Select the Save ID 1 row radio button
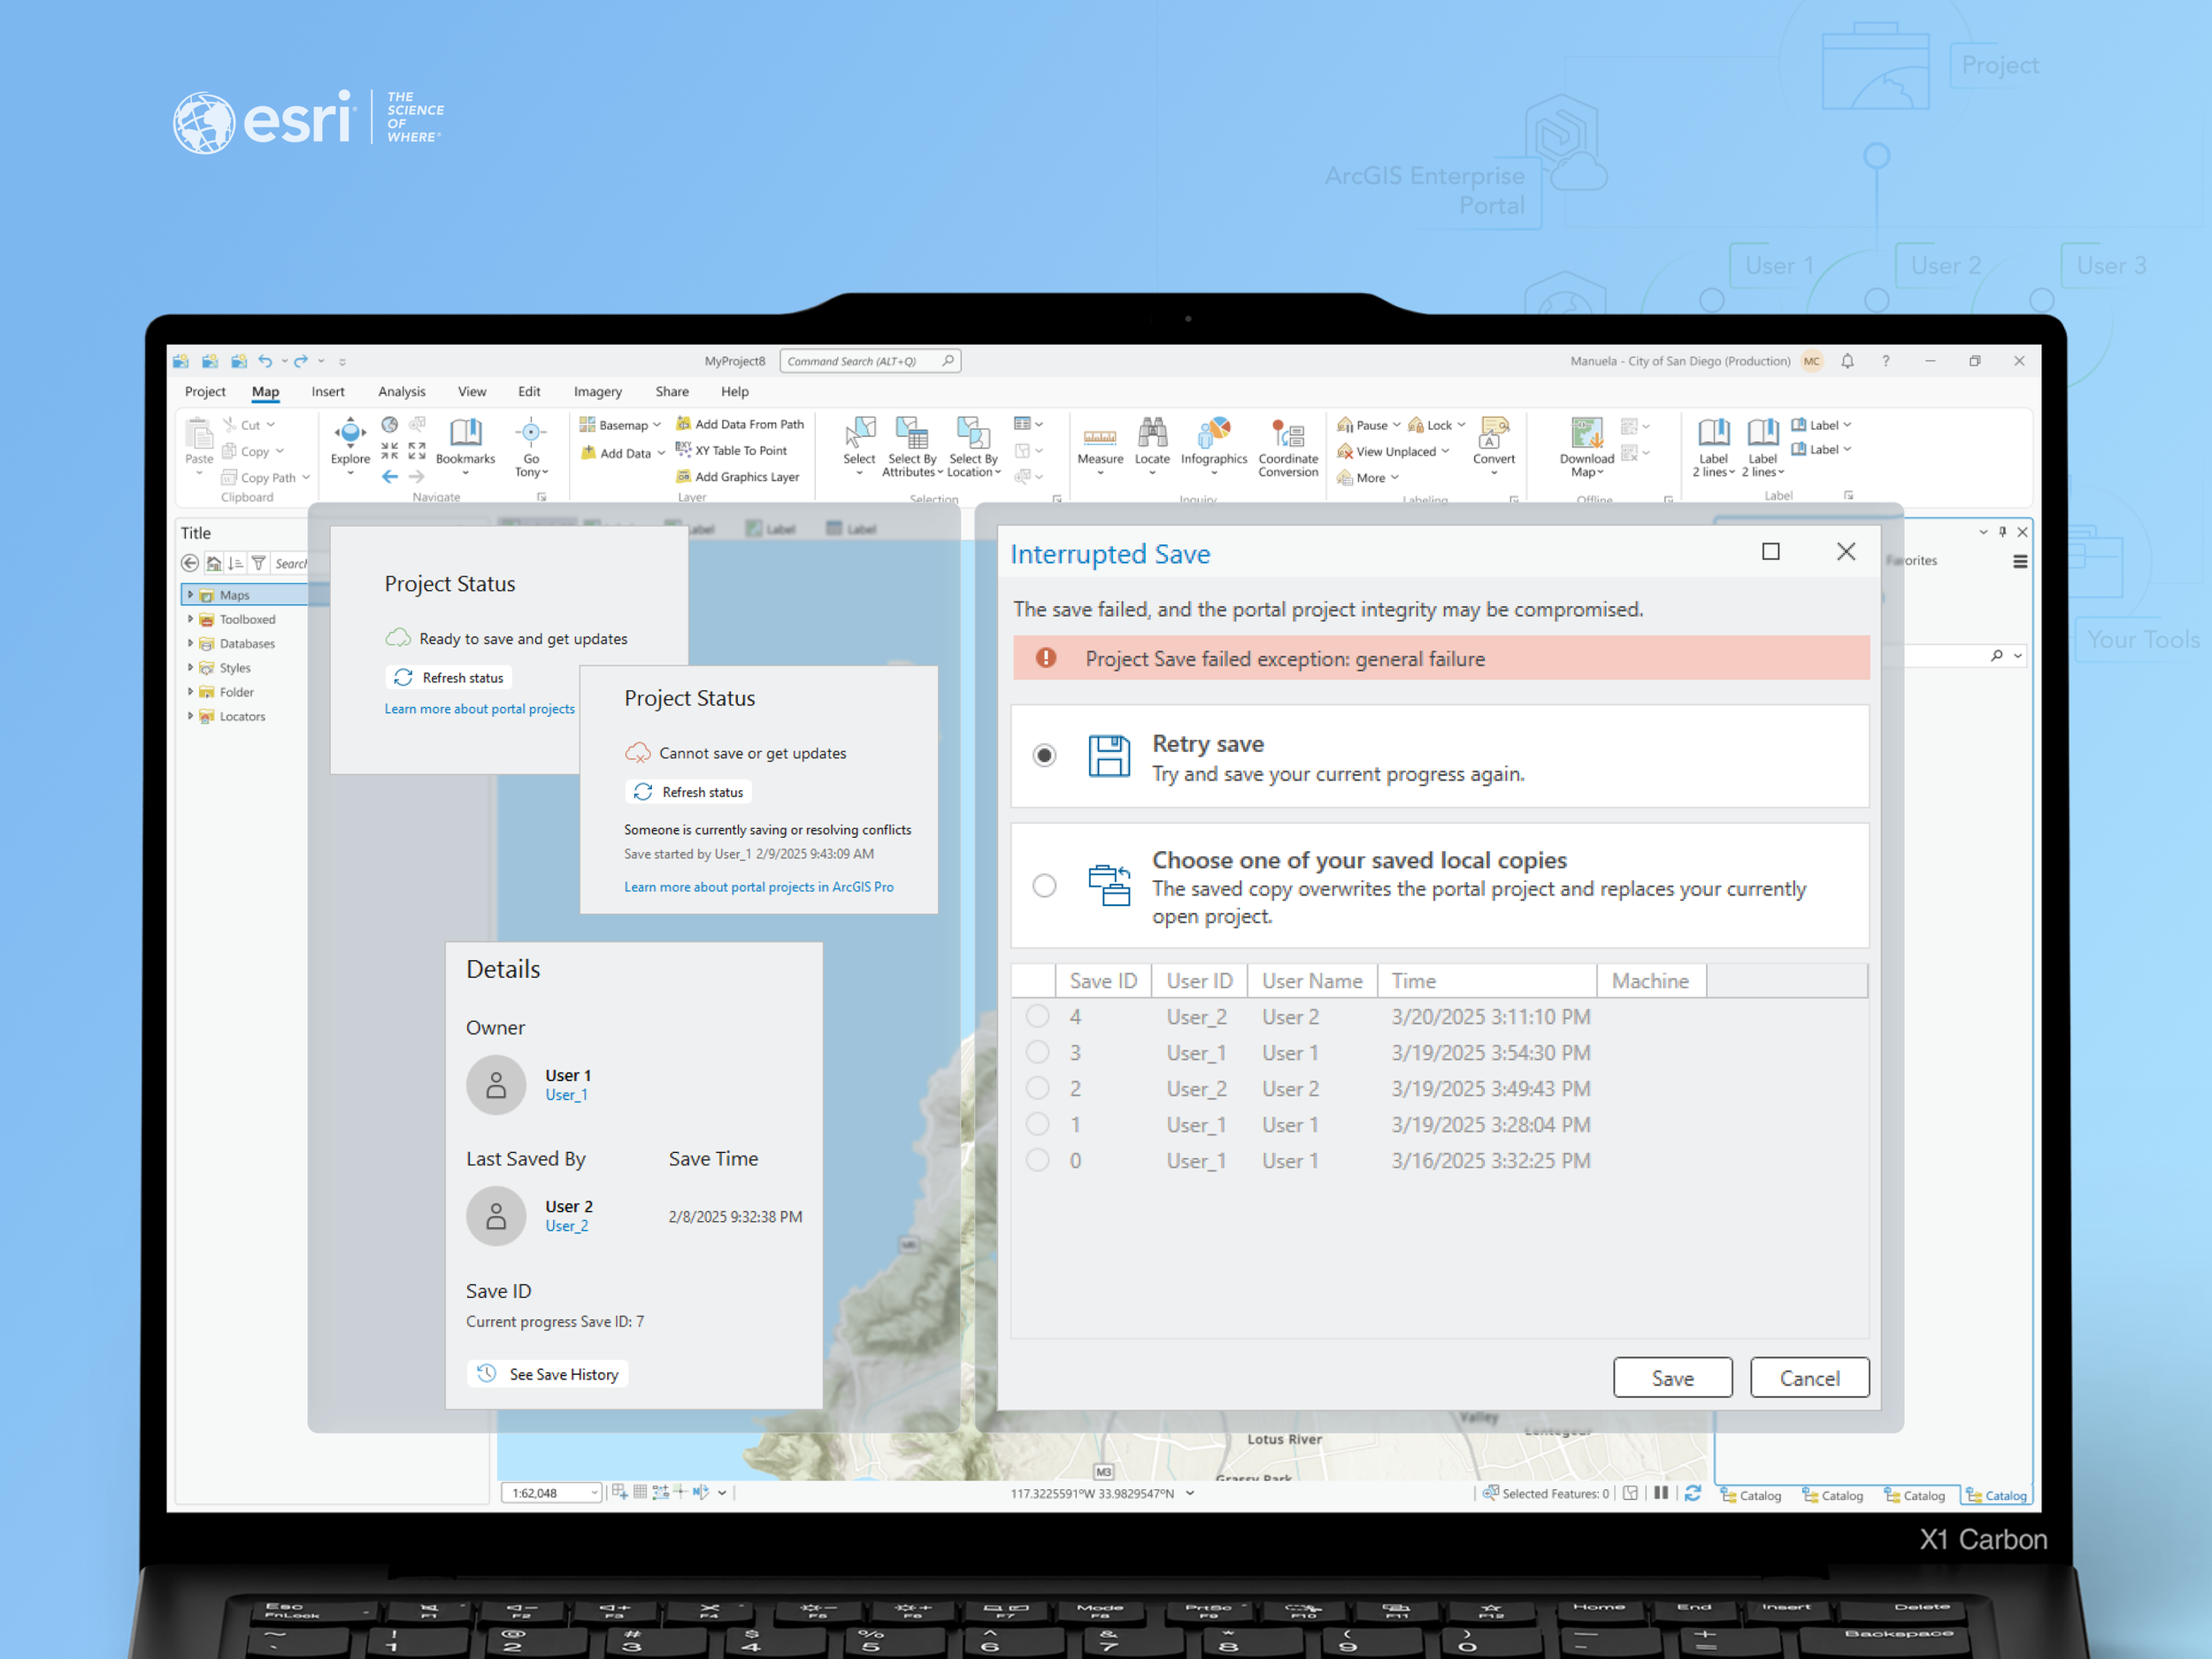 [1038, 1124]
